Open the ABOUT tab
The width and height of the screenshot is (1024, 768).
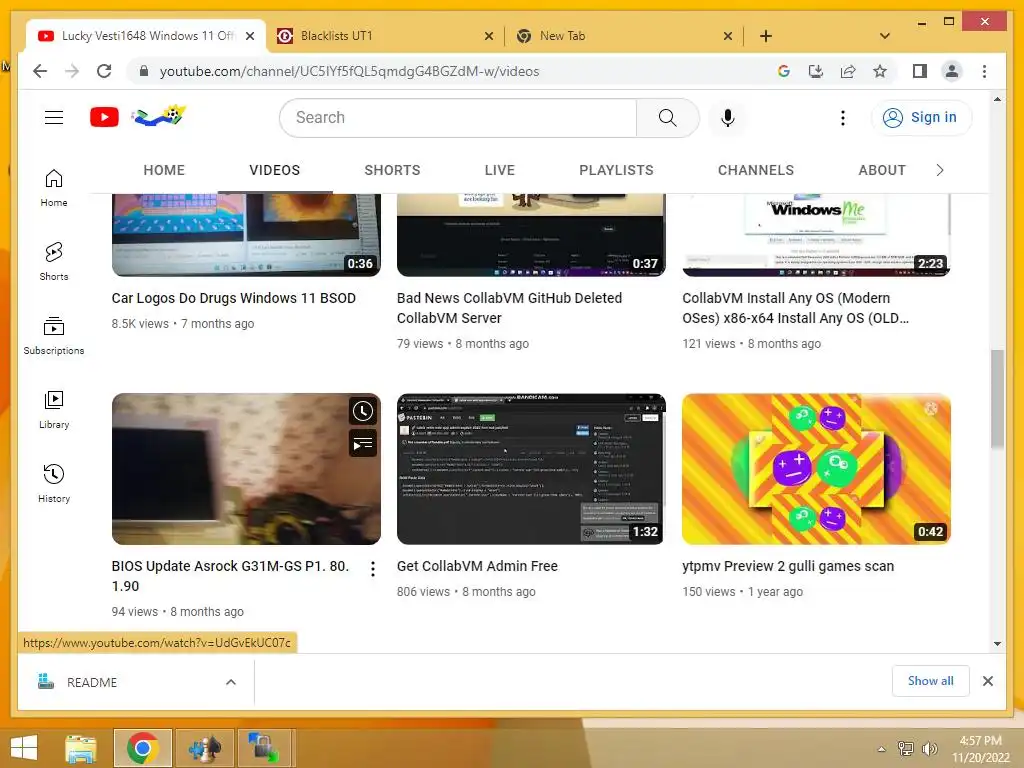[882, 170]
